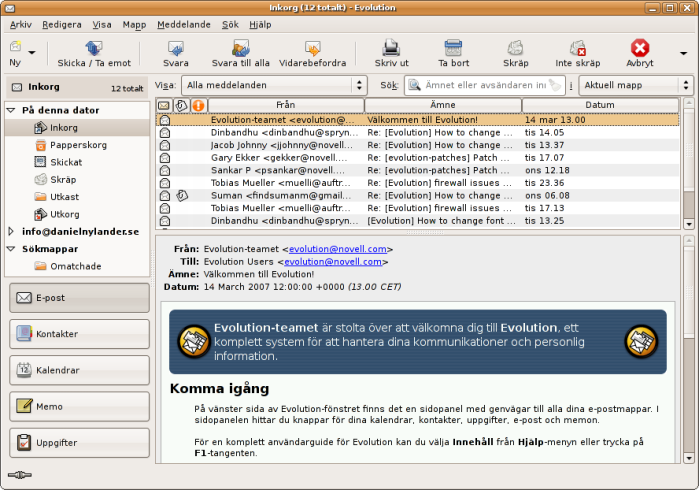Expand the info@danielnylander.se account
This screenshot has height=490, width=699.
tap(11, 231)
